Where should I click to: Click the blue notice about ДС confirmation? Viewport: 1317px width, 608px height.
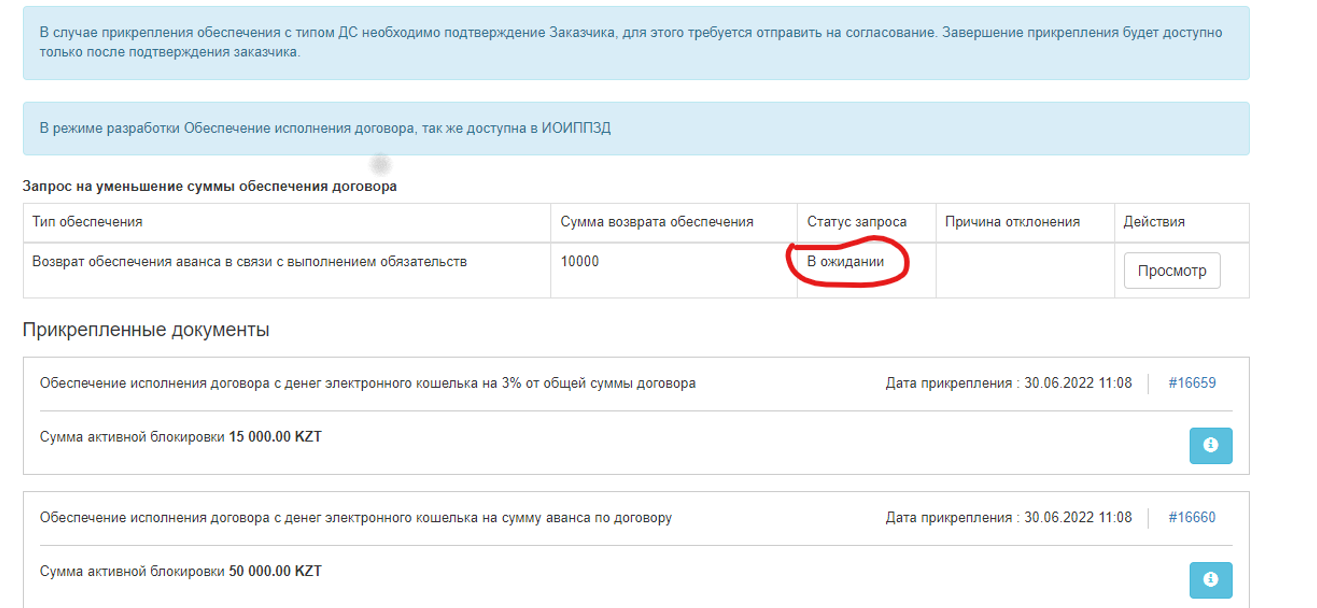tap(630, 42)
